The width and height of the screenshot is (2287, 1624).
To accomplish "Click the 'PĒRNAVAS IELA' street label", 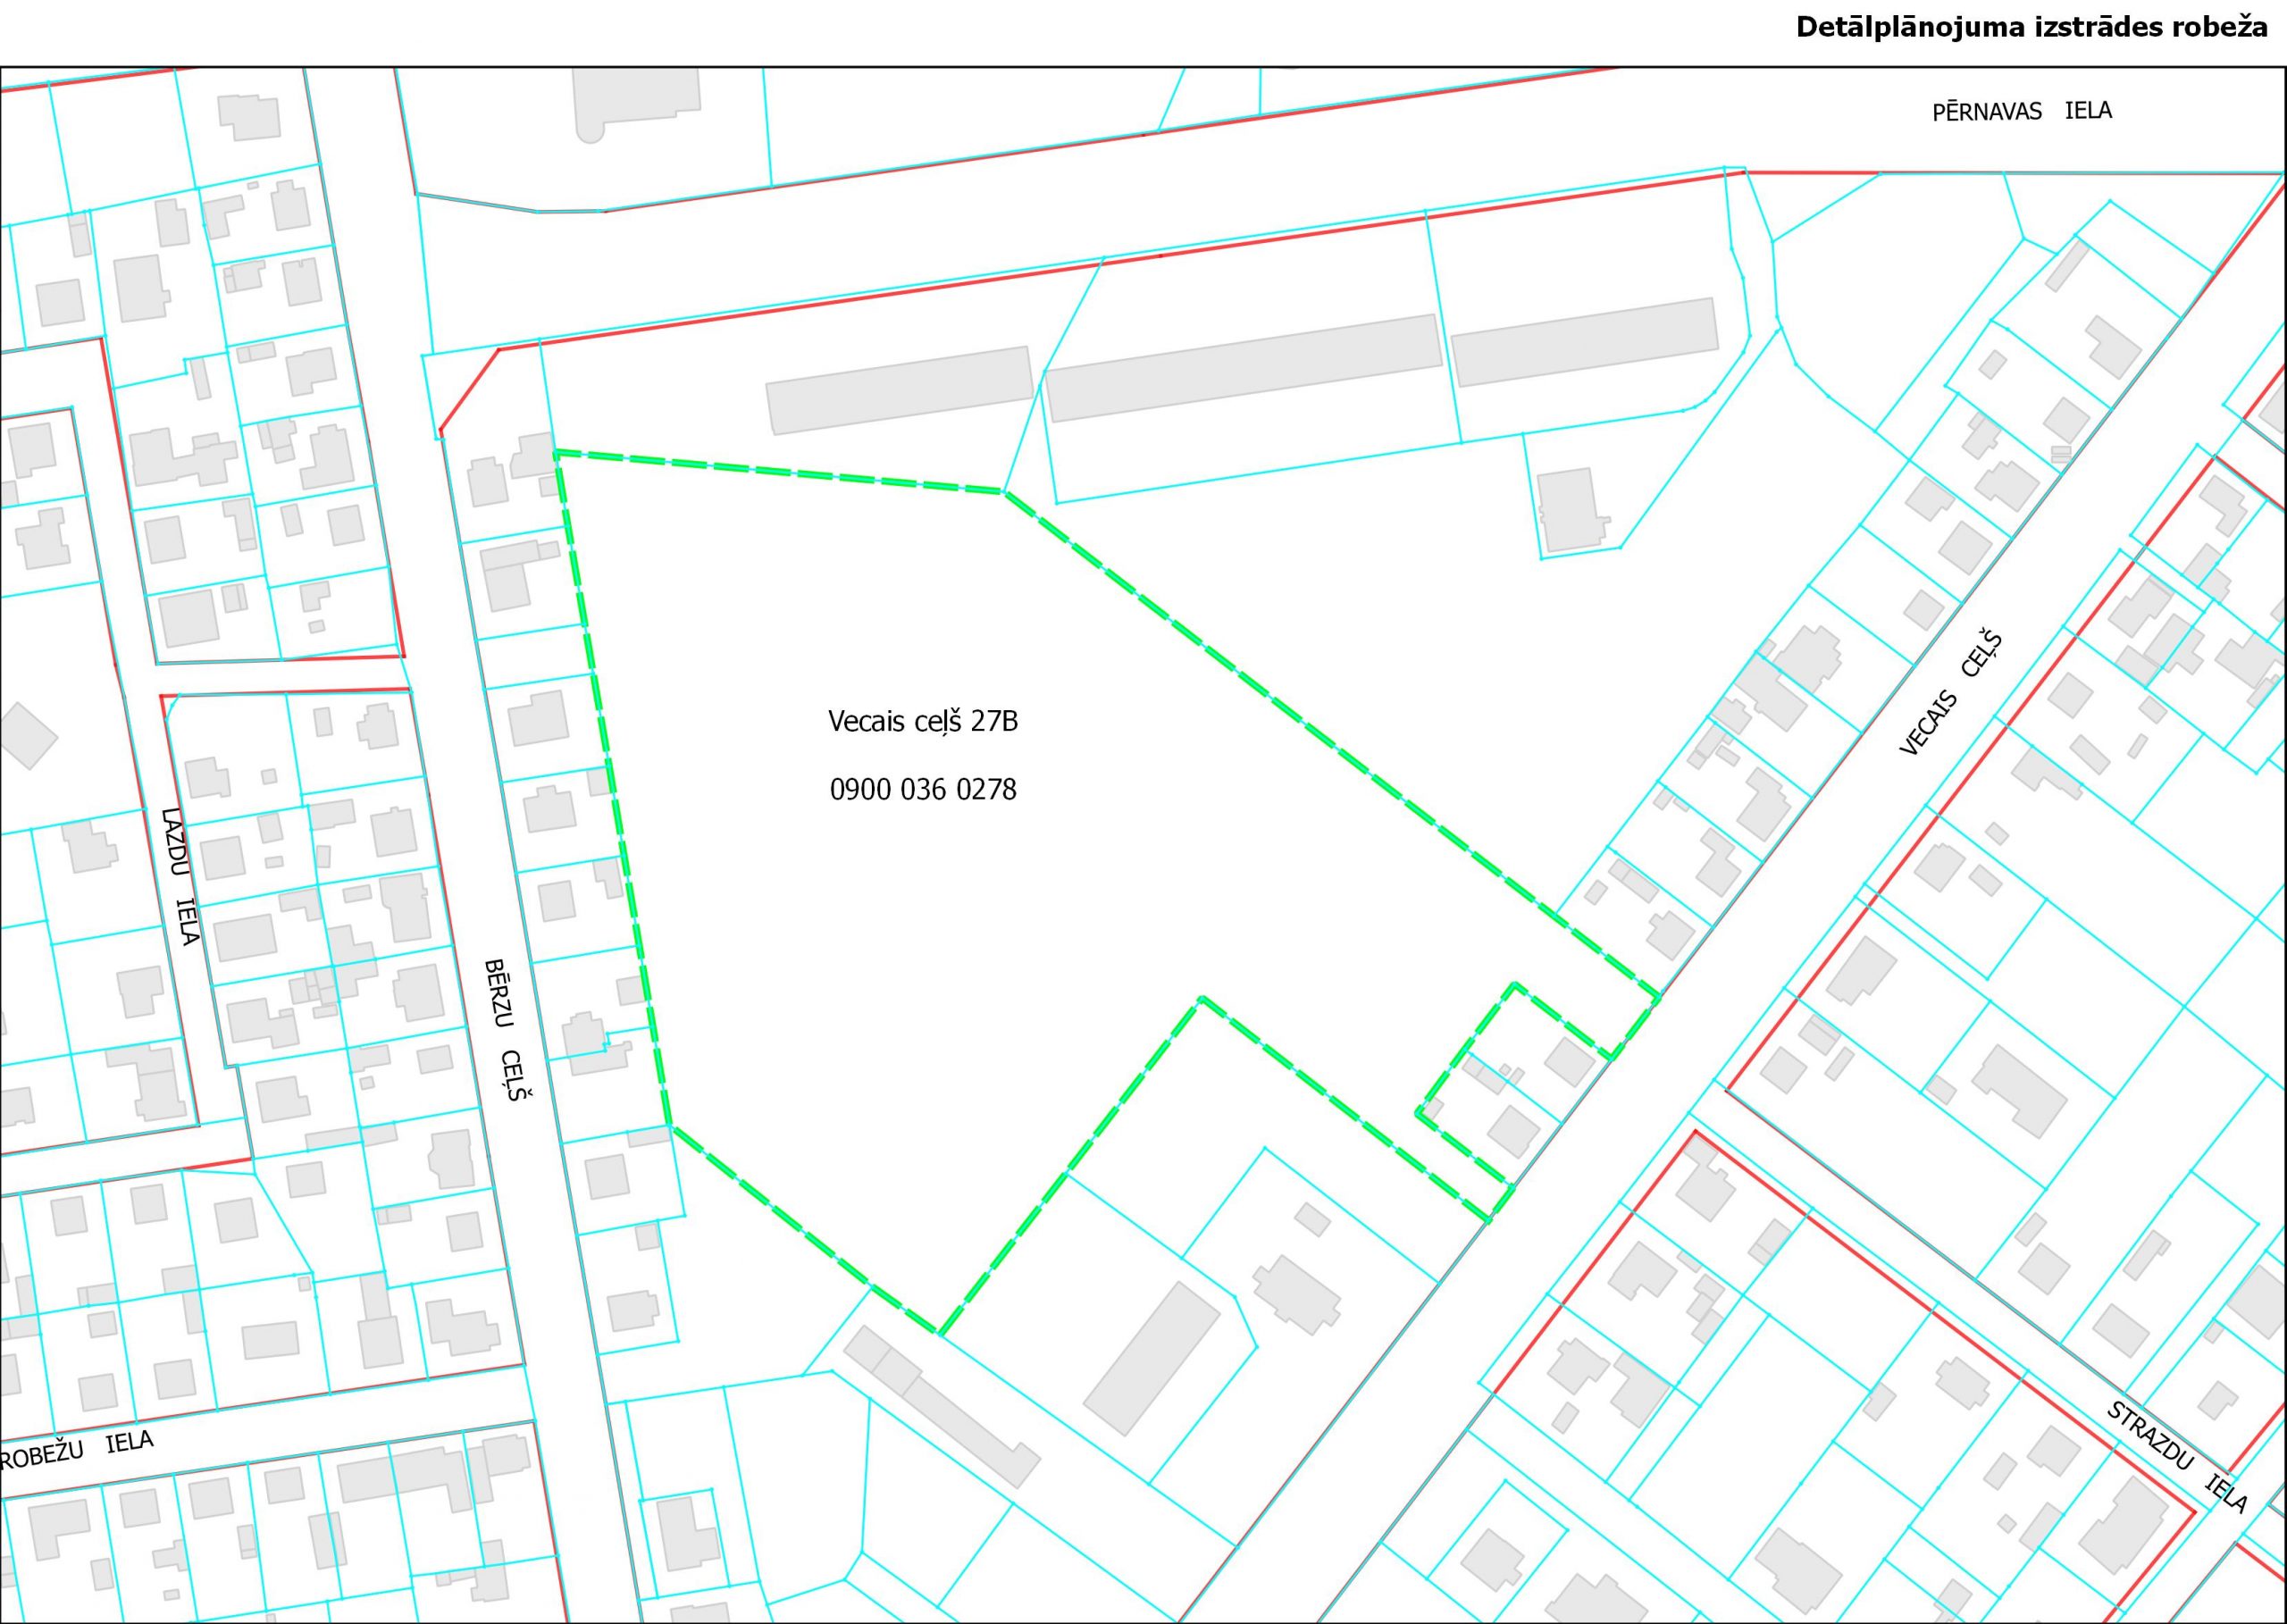I will point(2022,111).
